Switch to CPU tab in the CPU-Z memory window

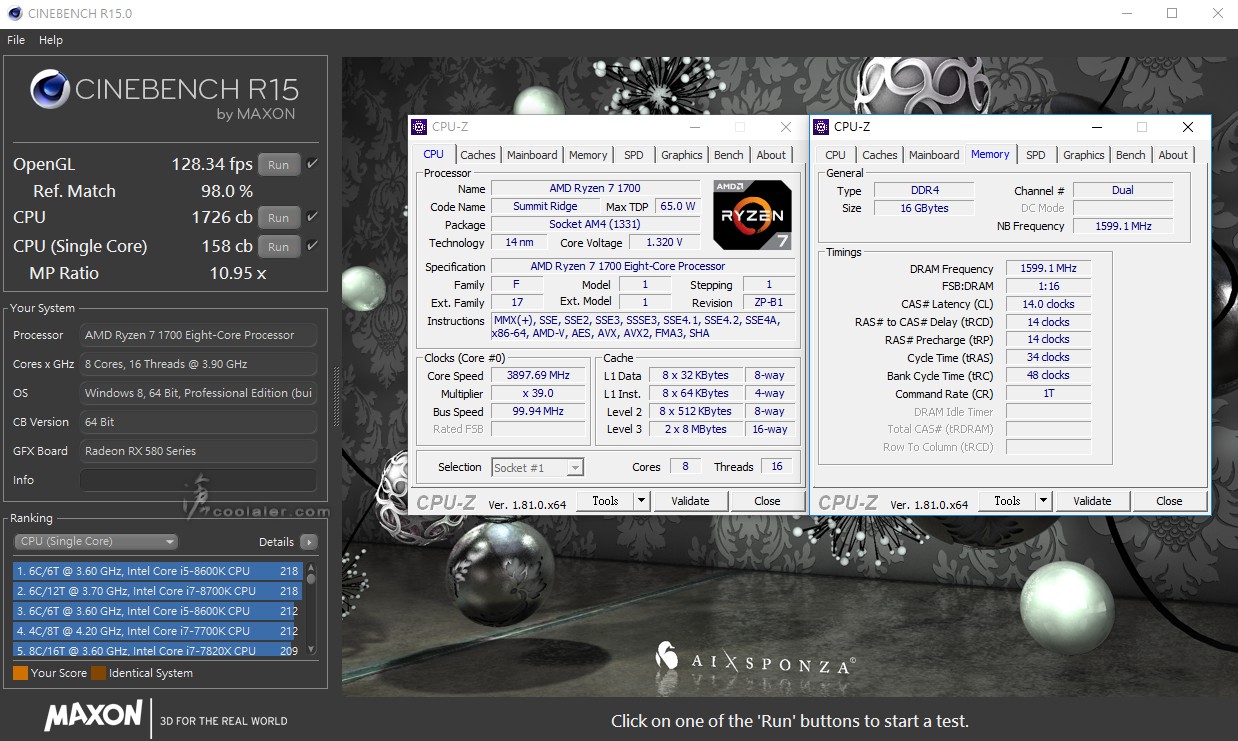(x=835, y=155)
